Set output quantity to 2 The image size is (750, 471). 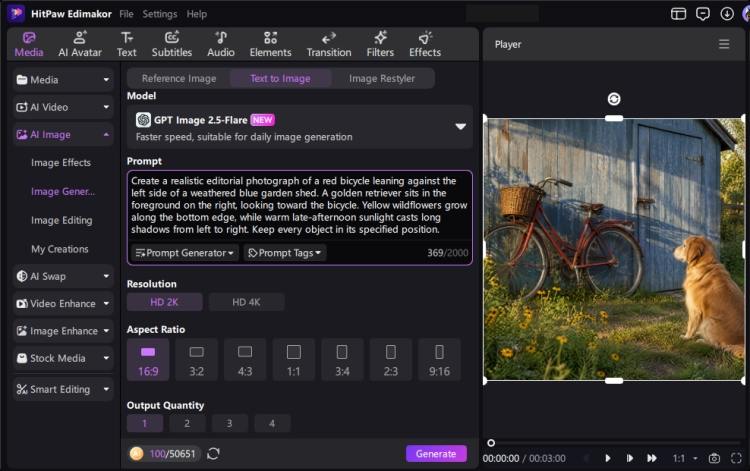187,423
